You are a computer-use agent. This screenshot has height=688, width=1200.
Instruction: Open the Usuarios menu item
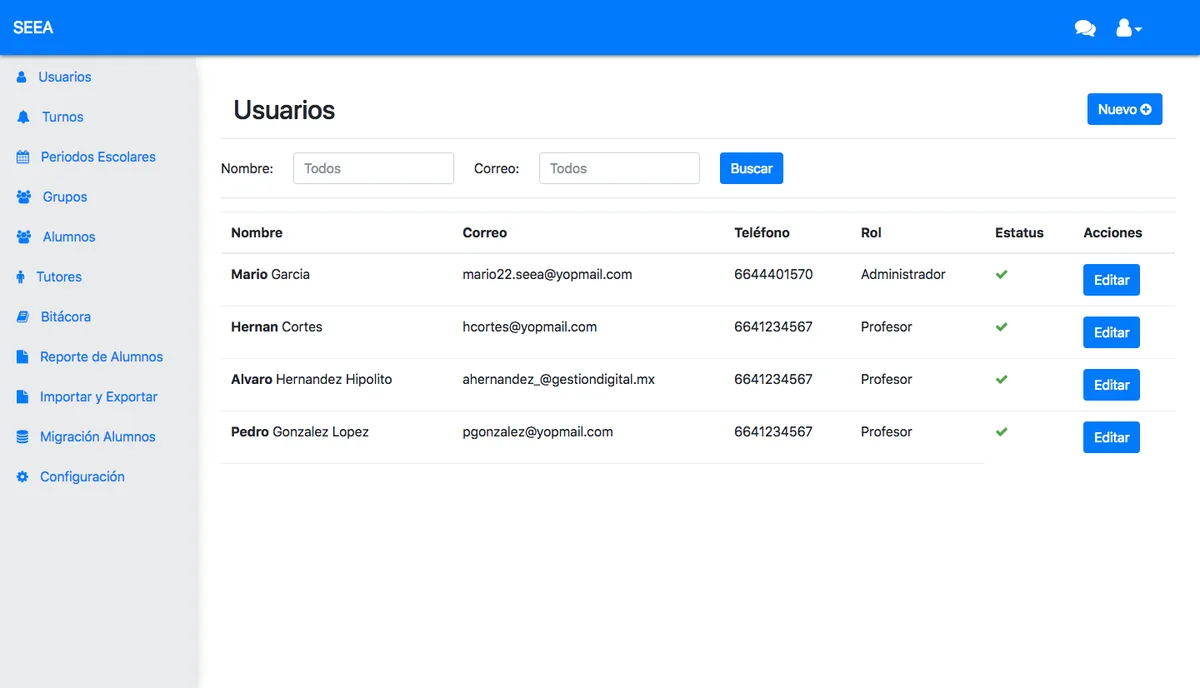point(65,77)
